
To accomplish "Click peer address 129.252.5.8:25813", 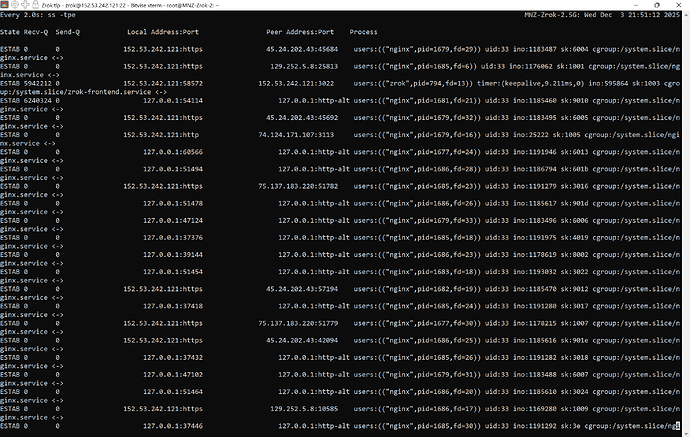I will pos(304,66).
